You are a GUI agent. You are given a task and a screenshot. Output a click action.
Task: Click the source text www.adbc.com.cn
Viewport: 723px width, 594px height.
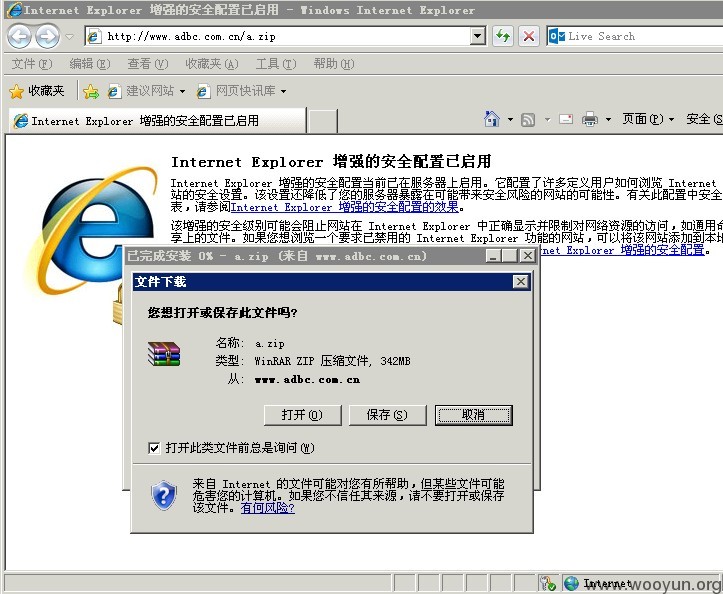tap(307, 380)
